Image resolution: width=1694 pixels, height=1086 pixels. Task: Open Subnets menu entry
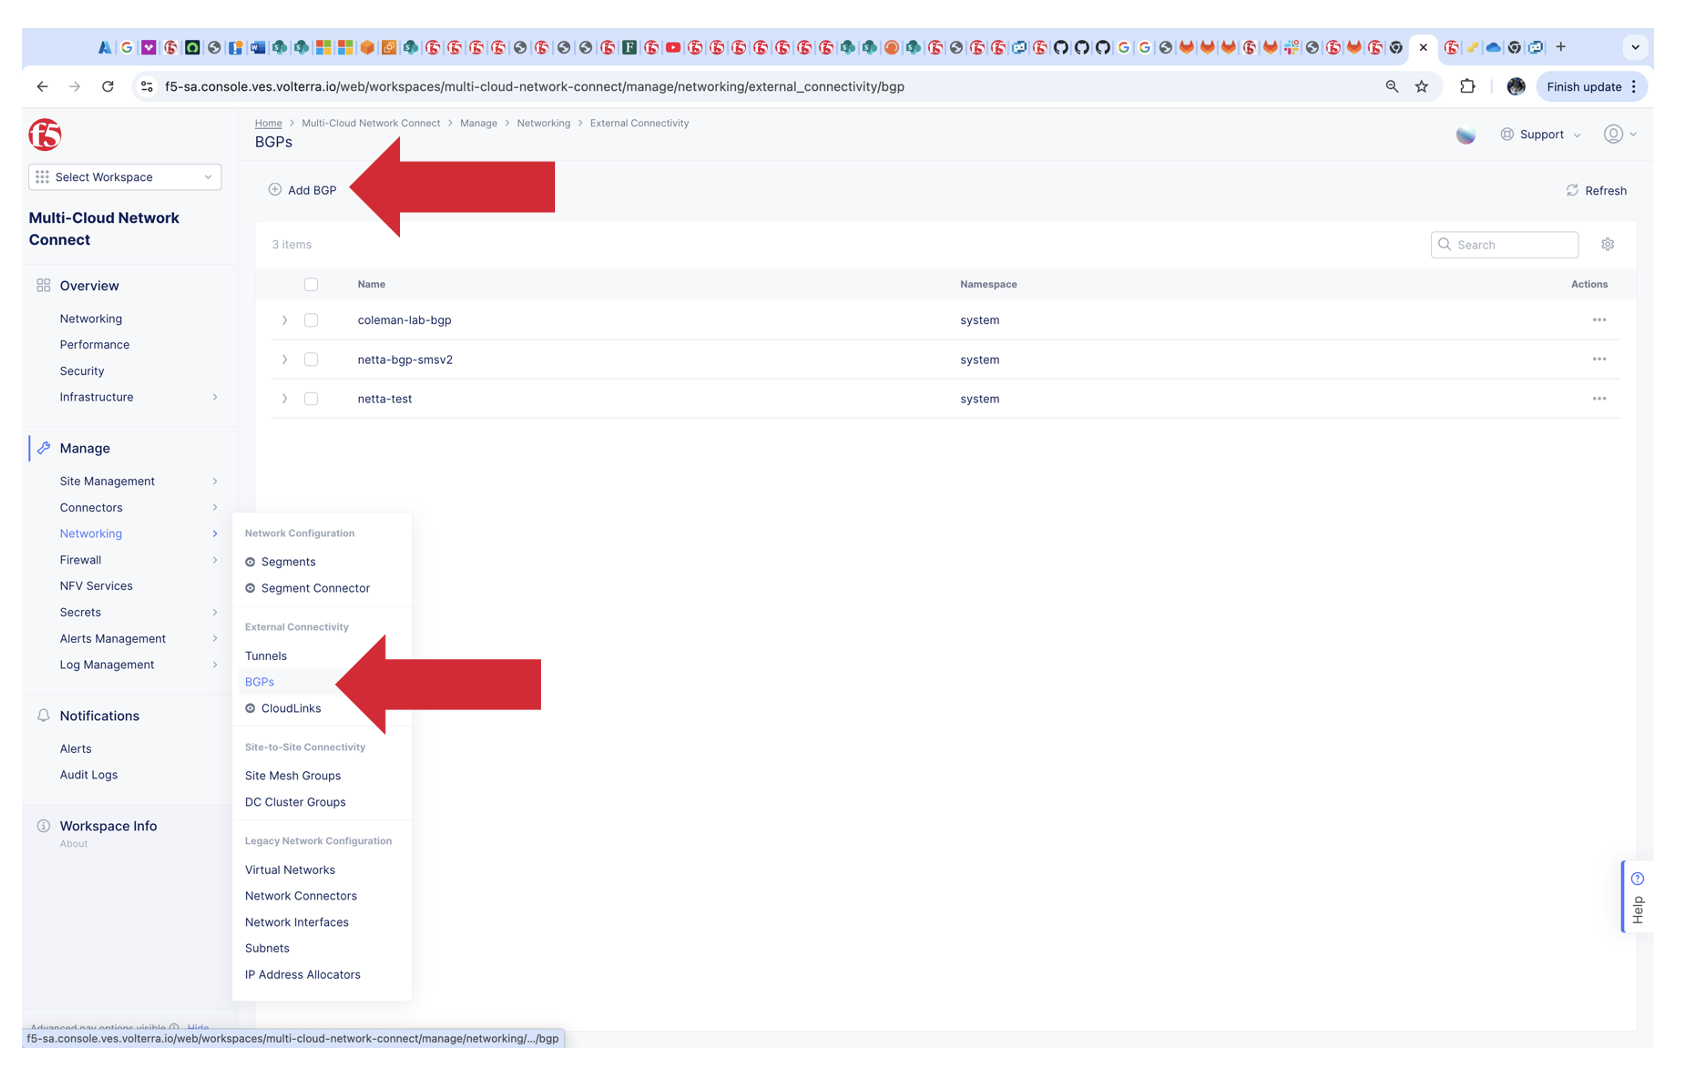(x=267, y=949)
